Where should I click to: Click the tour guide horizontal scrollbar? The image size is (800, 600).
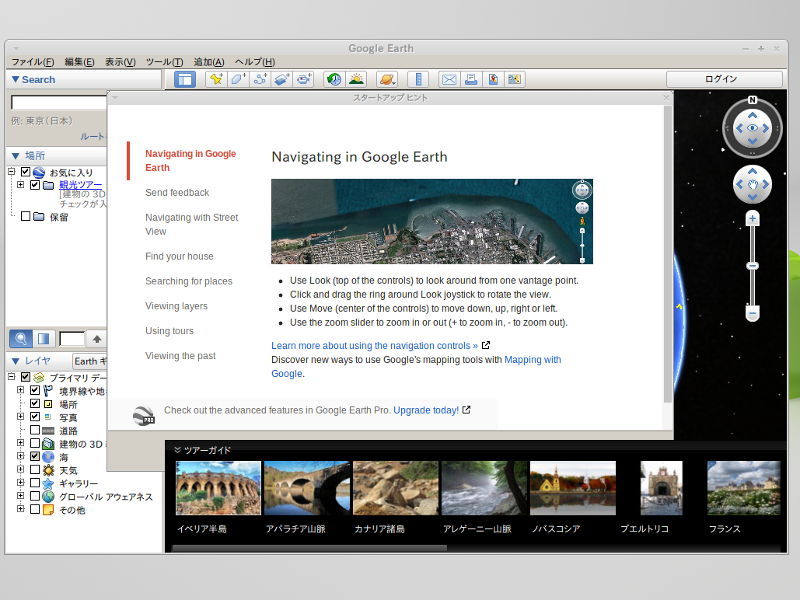coord(309,548)
